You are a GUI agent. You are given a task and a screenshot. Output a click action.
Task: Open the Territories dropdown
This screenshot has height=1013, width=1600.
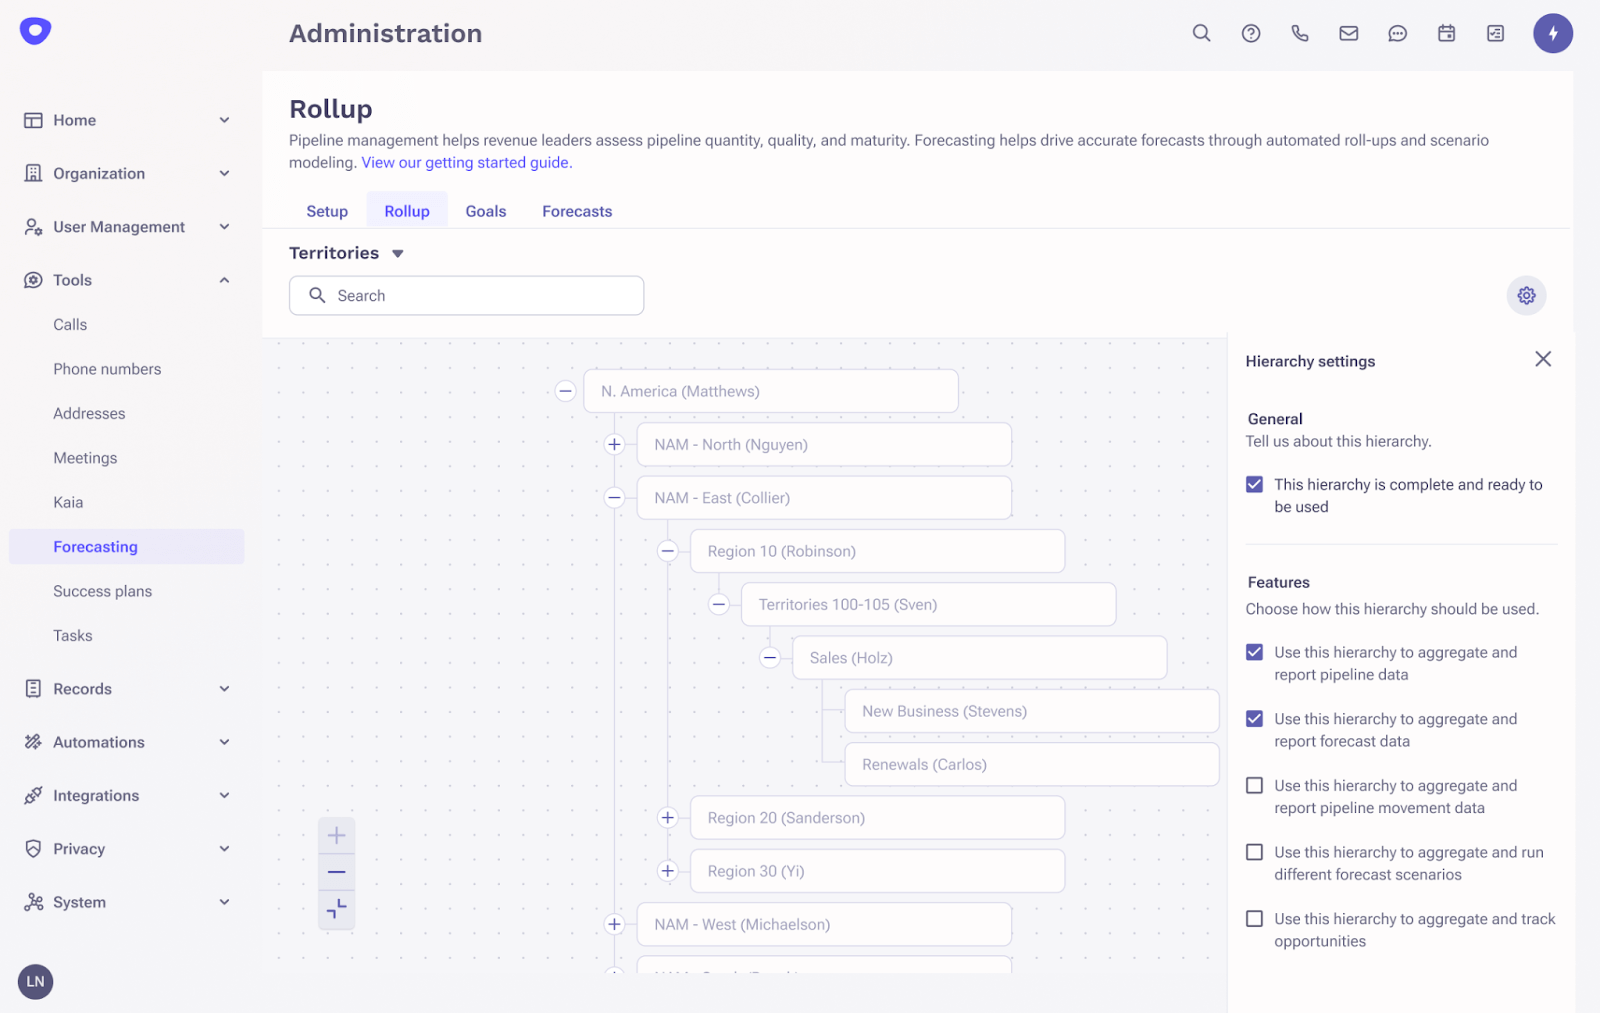[x=397, y=253]
